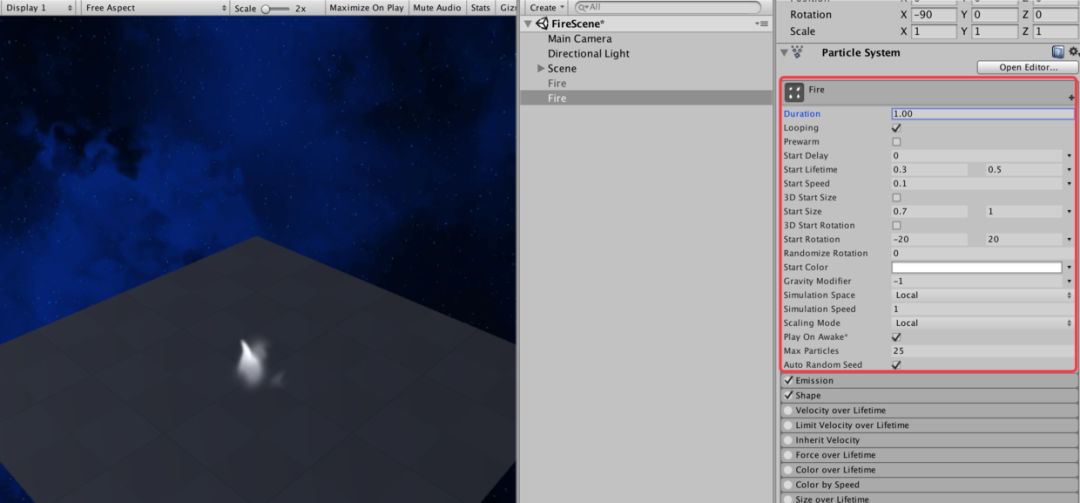Enable the Limit Velocity over Lifetime module
Image resolution: width=1080 pixels, height=503 pixels.
click(x=789, y=425)
